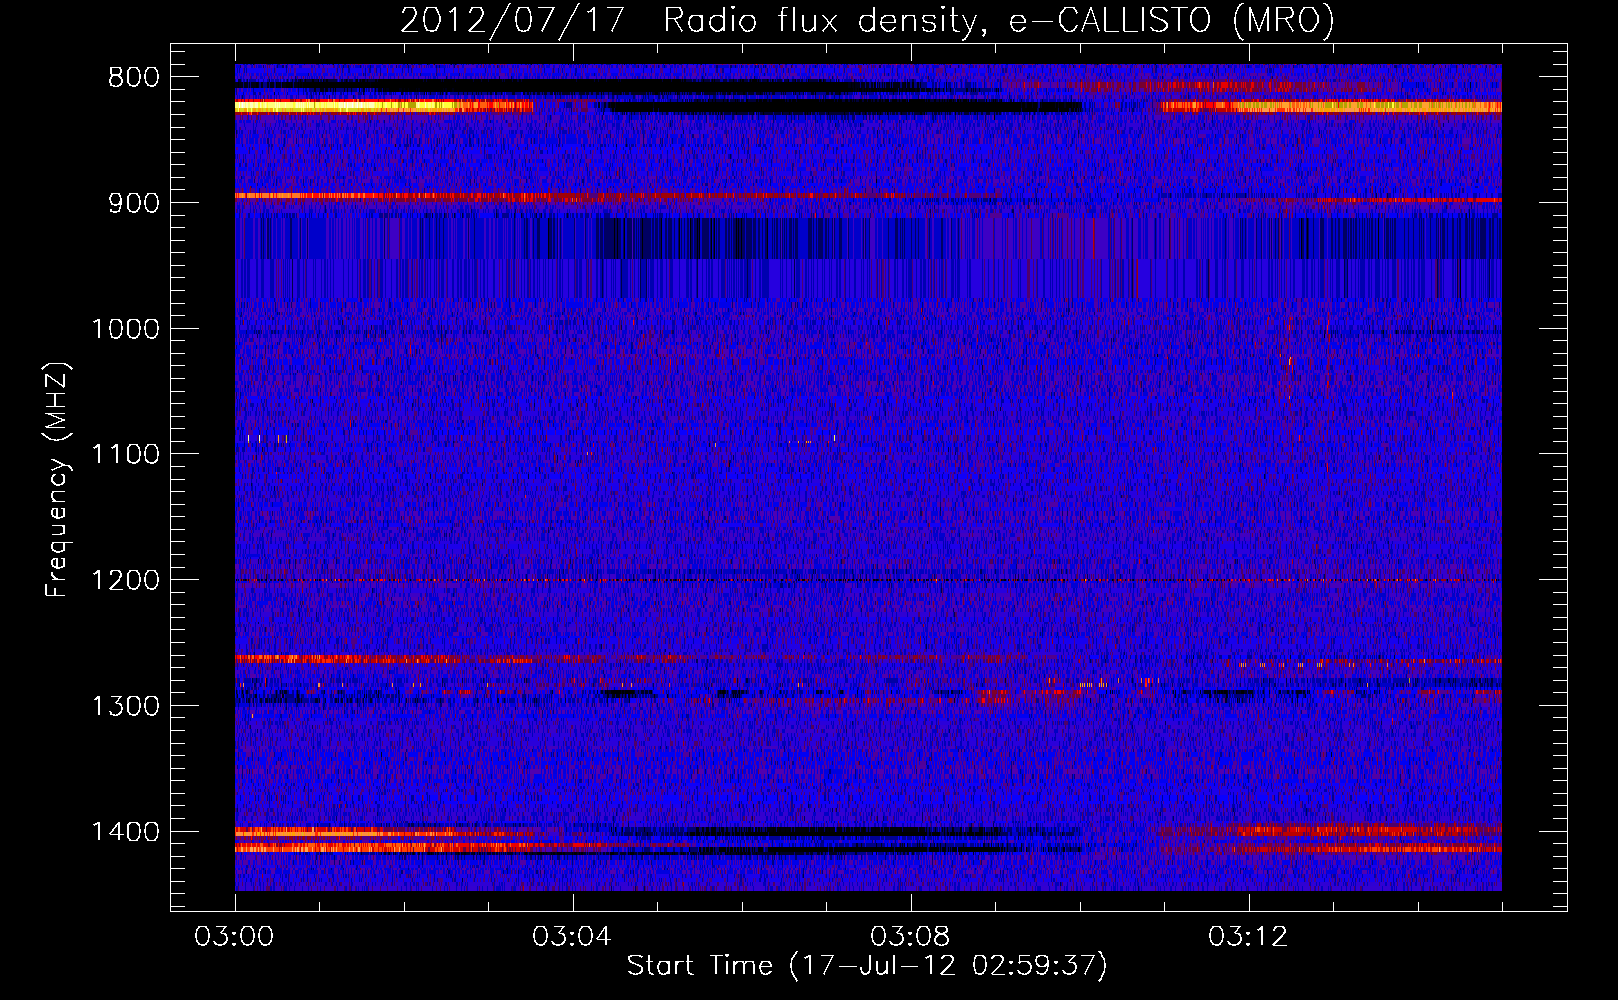Click the 1200 frequency tick label

[125, 581]
